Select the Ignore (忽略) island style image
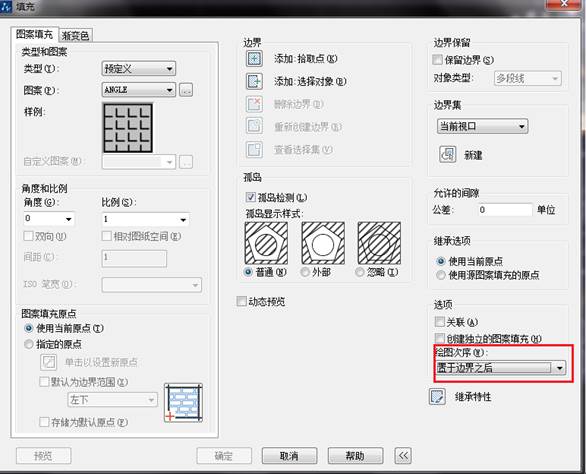The image size is (586, 474). 379,243
